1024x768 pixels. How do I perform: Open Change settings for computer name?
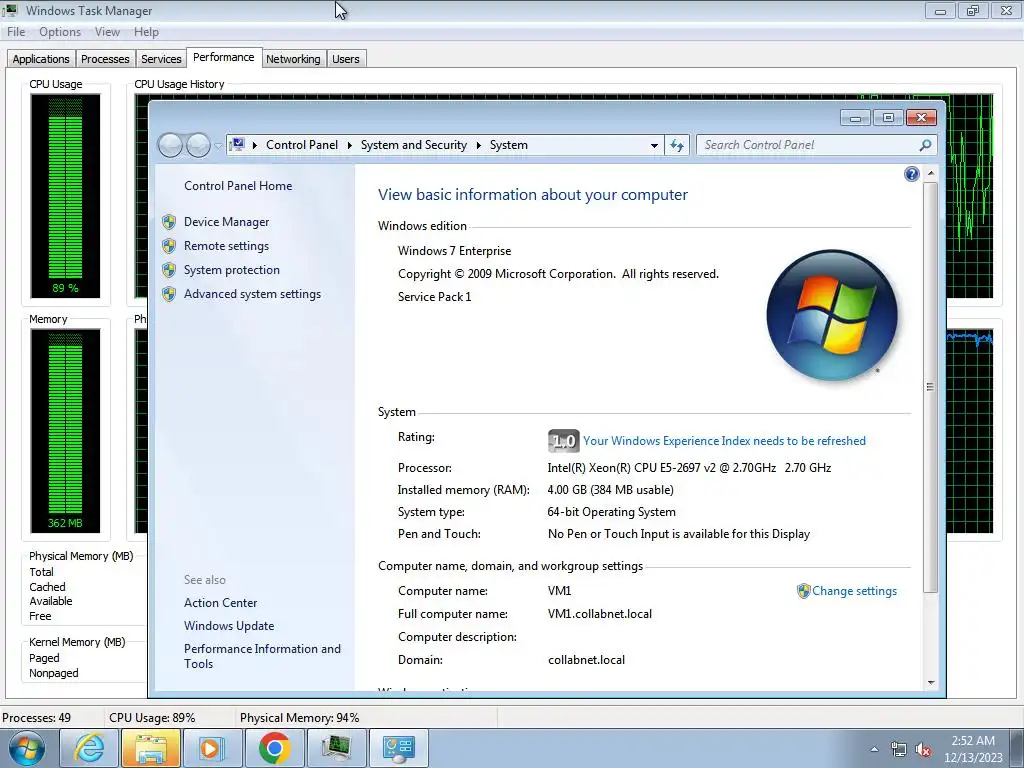click(x=854, y=591)
